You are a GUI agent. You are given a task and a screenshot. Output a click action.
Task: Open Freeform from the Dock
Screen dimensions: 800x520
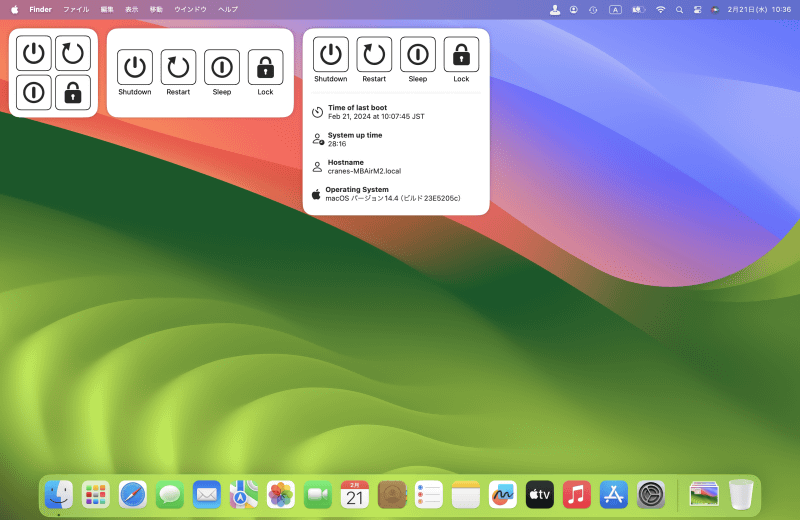(x=503, y=494)
